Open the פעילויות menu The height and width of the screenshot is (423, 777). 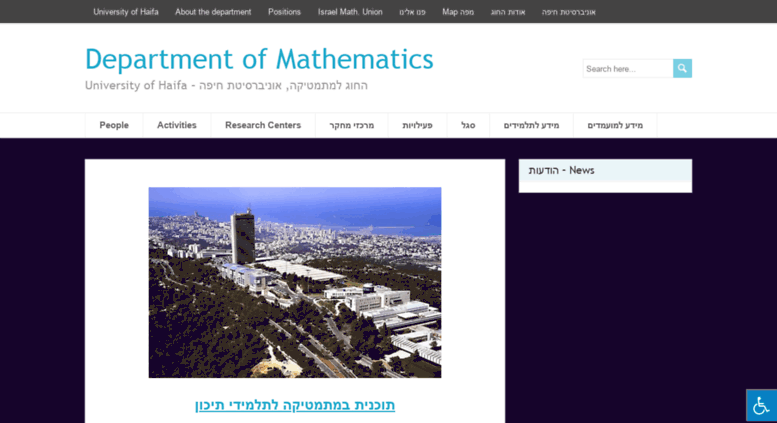(417, 125)
